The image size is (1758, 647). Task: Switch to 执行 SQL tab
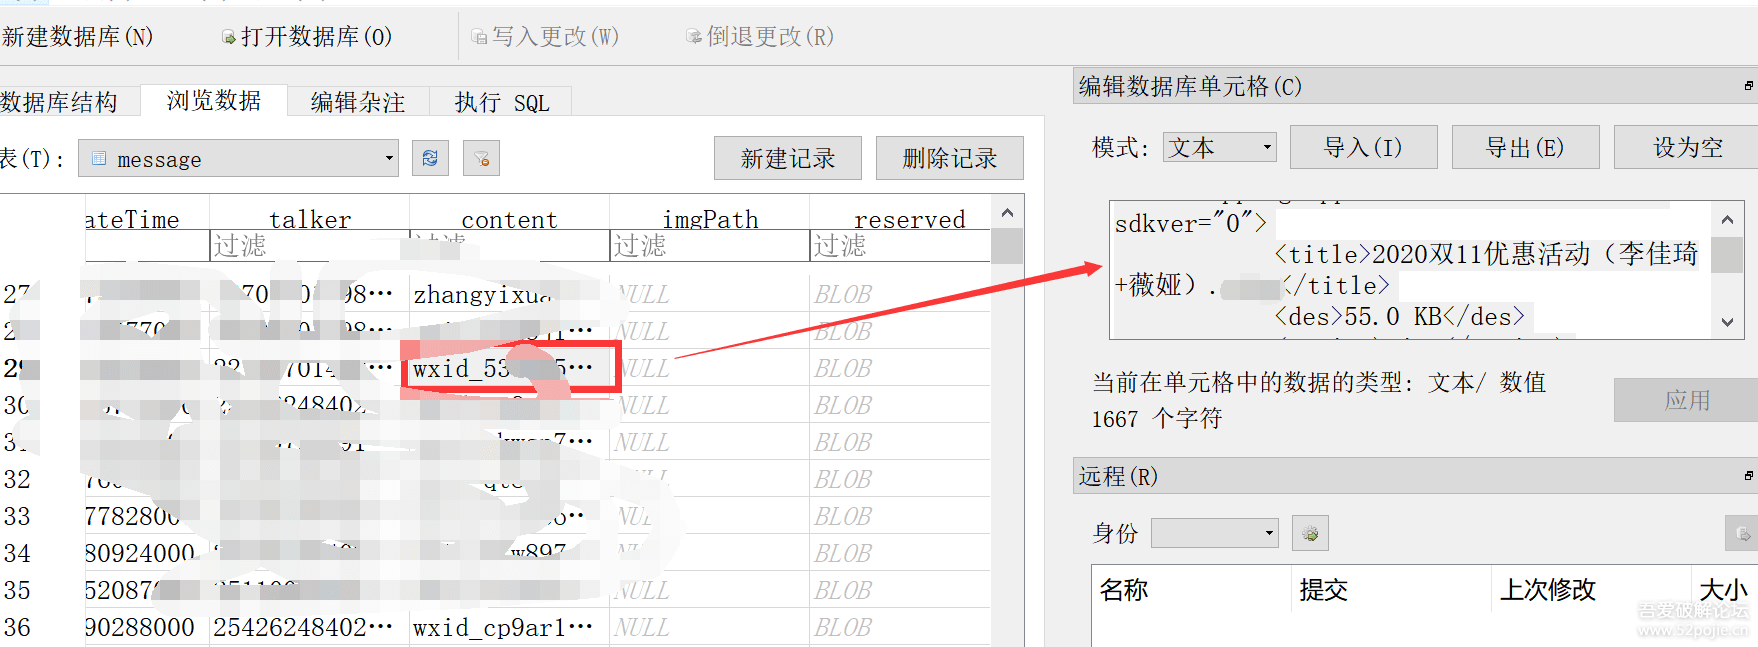pyautogui.click(x=501, y=102)
